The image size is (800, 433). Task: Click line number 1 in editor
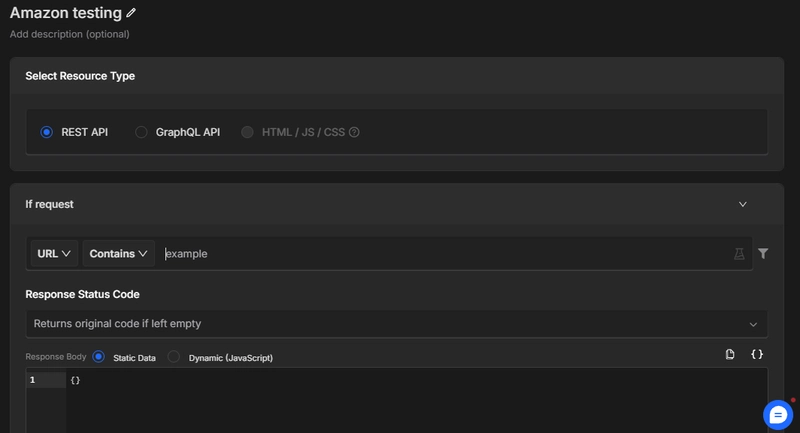[x=32, y=380]
